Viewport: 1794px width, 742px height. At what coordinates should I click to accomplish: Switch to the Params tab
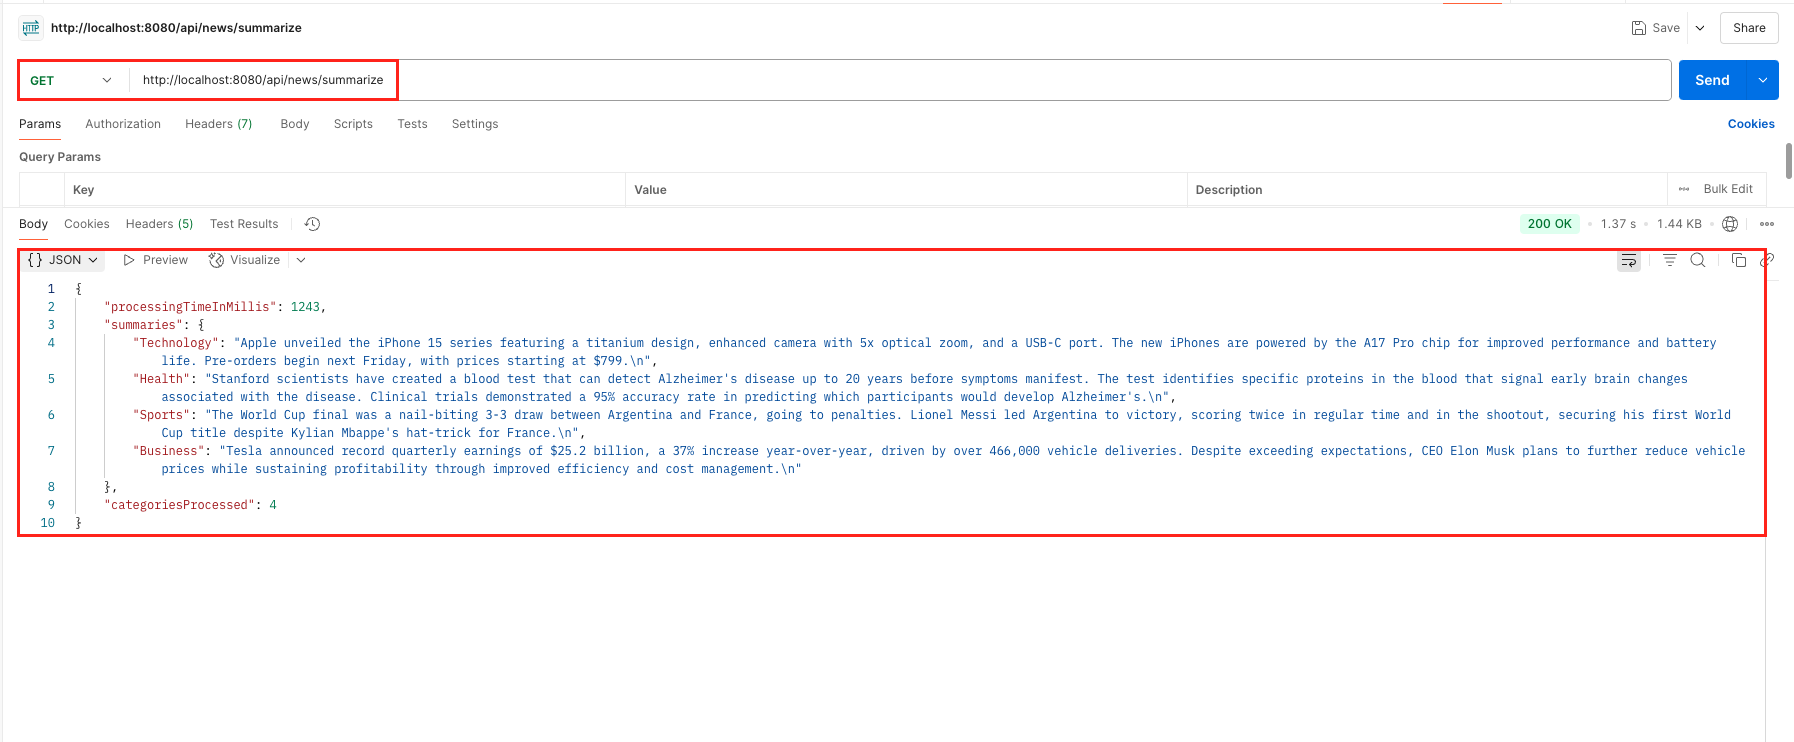coord(40,124)
